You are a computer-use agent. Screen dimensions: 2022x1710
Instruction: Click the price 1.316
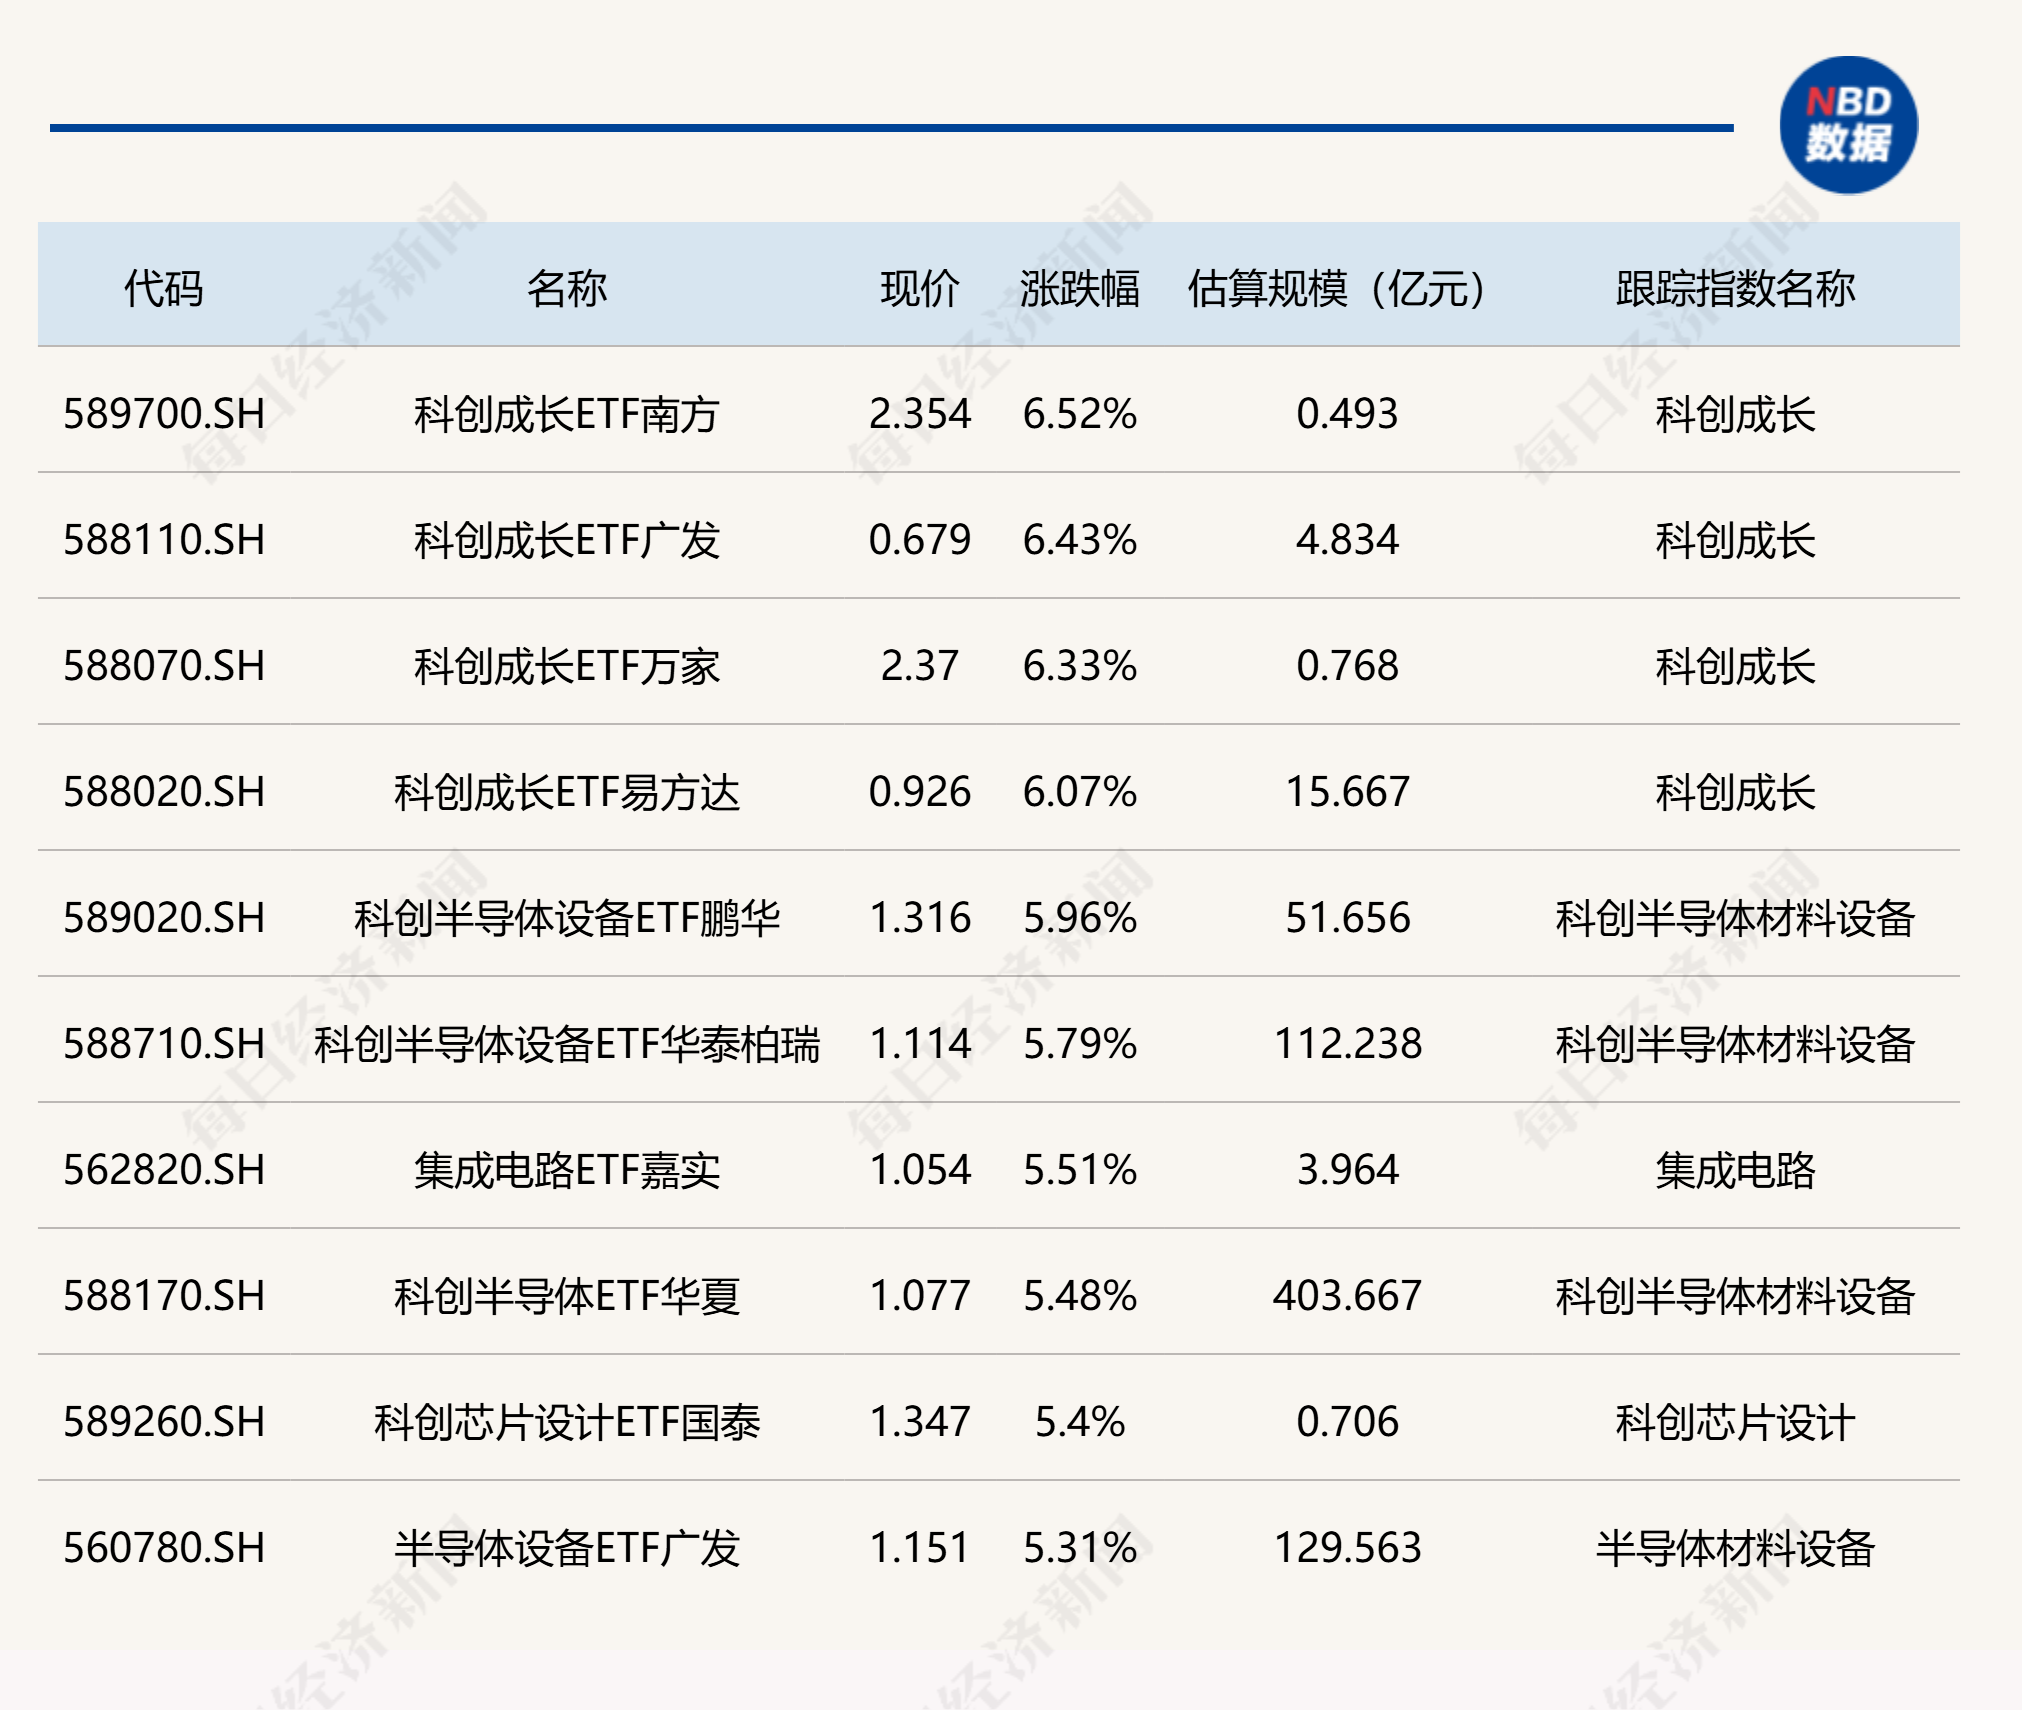920,918
